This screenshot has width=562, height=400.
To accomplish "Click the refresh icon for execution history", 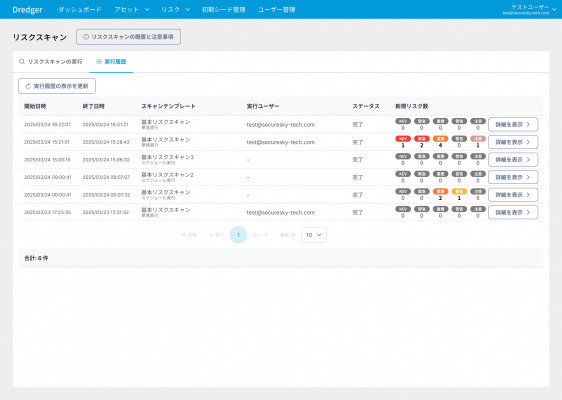I will click(x=28, y=86).
